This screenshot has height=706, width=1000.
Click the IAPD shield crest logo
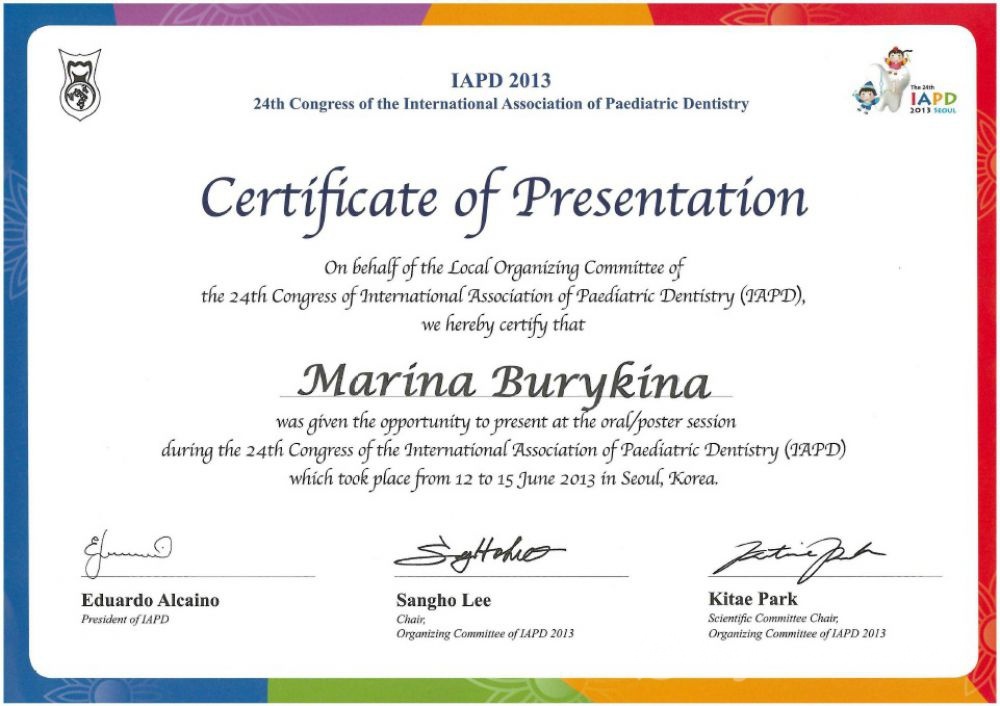(x=80, y=85)
